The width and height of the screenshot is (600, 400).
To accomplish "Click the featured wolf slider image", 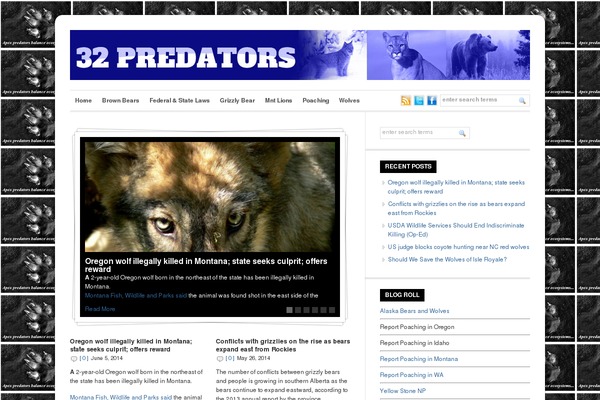I will 210,197.
